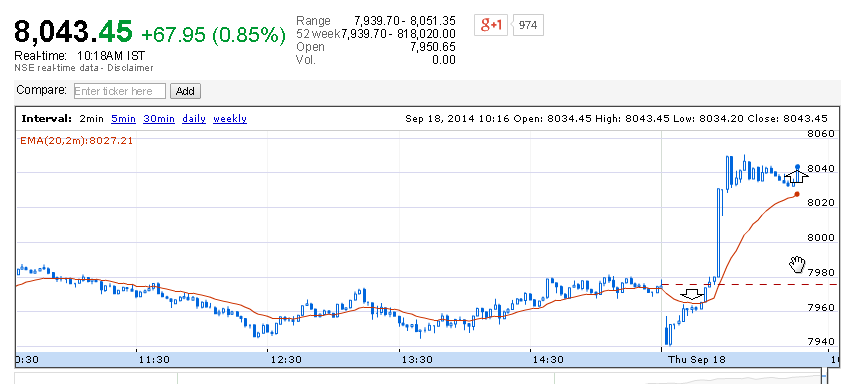Click the Google +1 button
This screenshot has width=852, height=384.
(490, 25)
